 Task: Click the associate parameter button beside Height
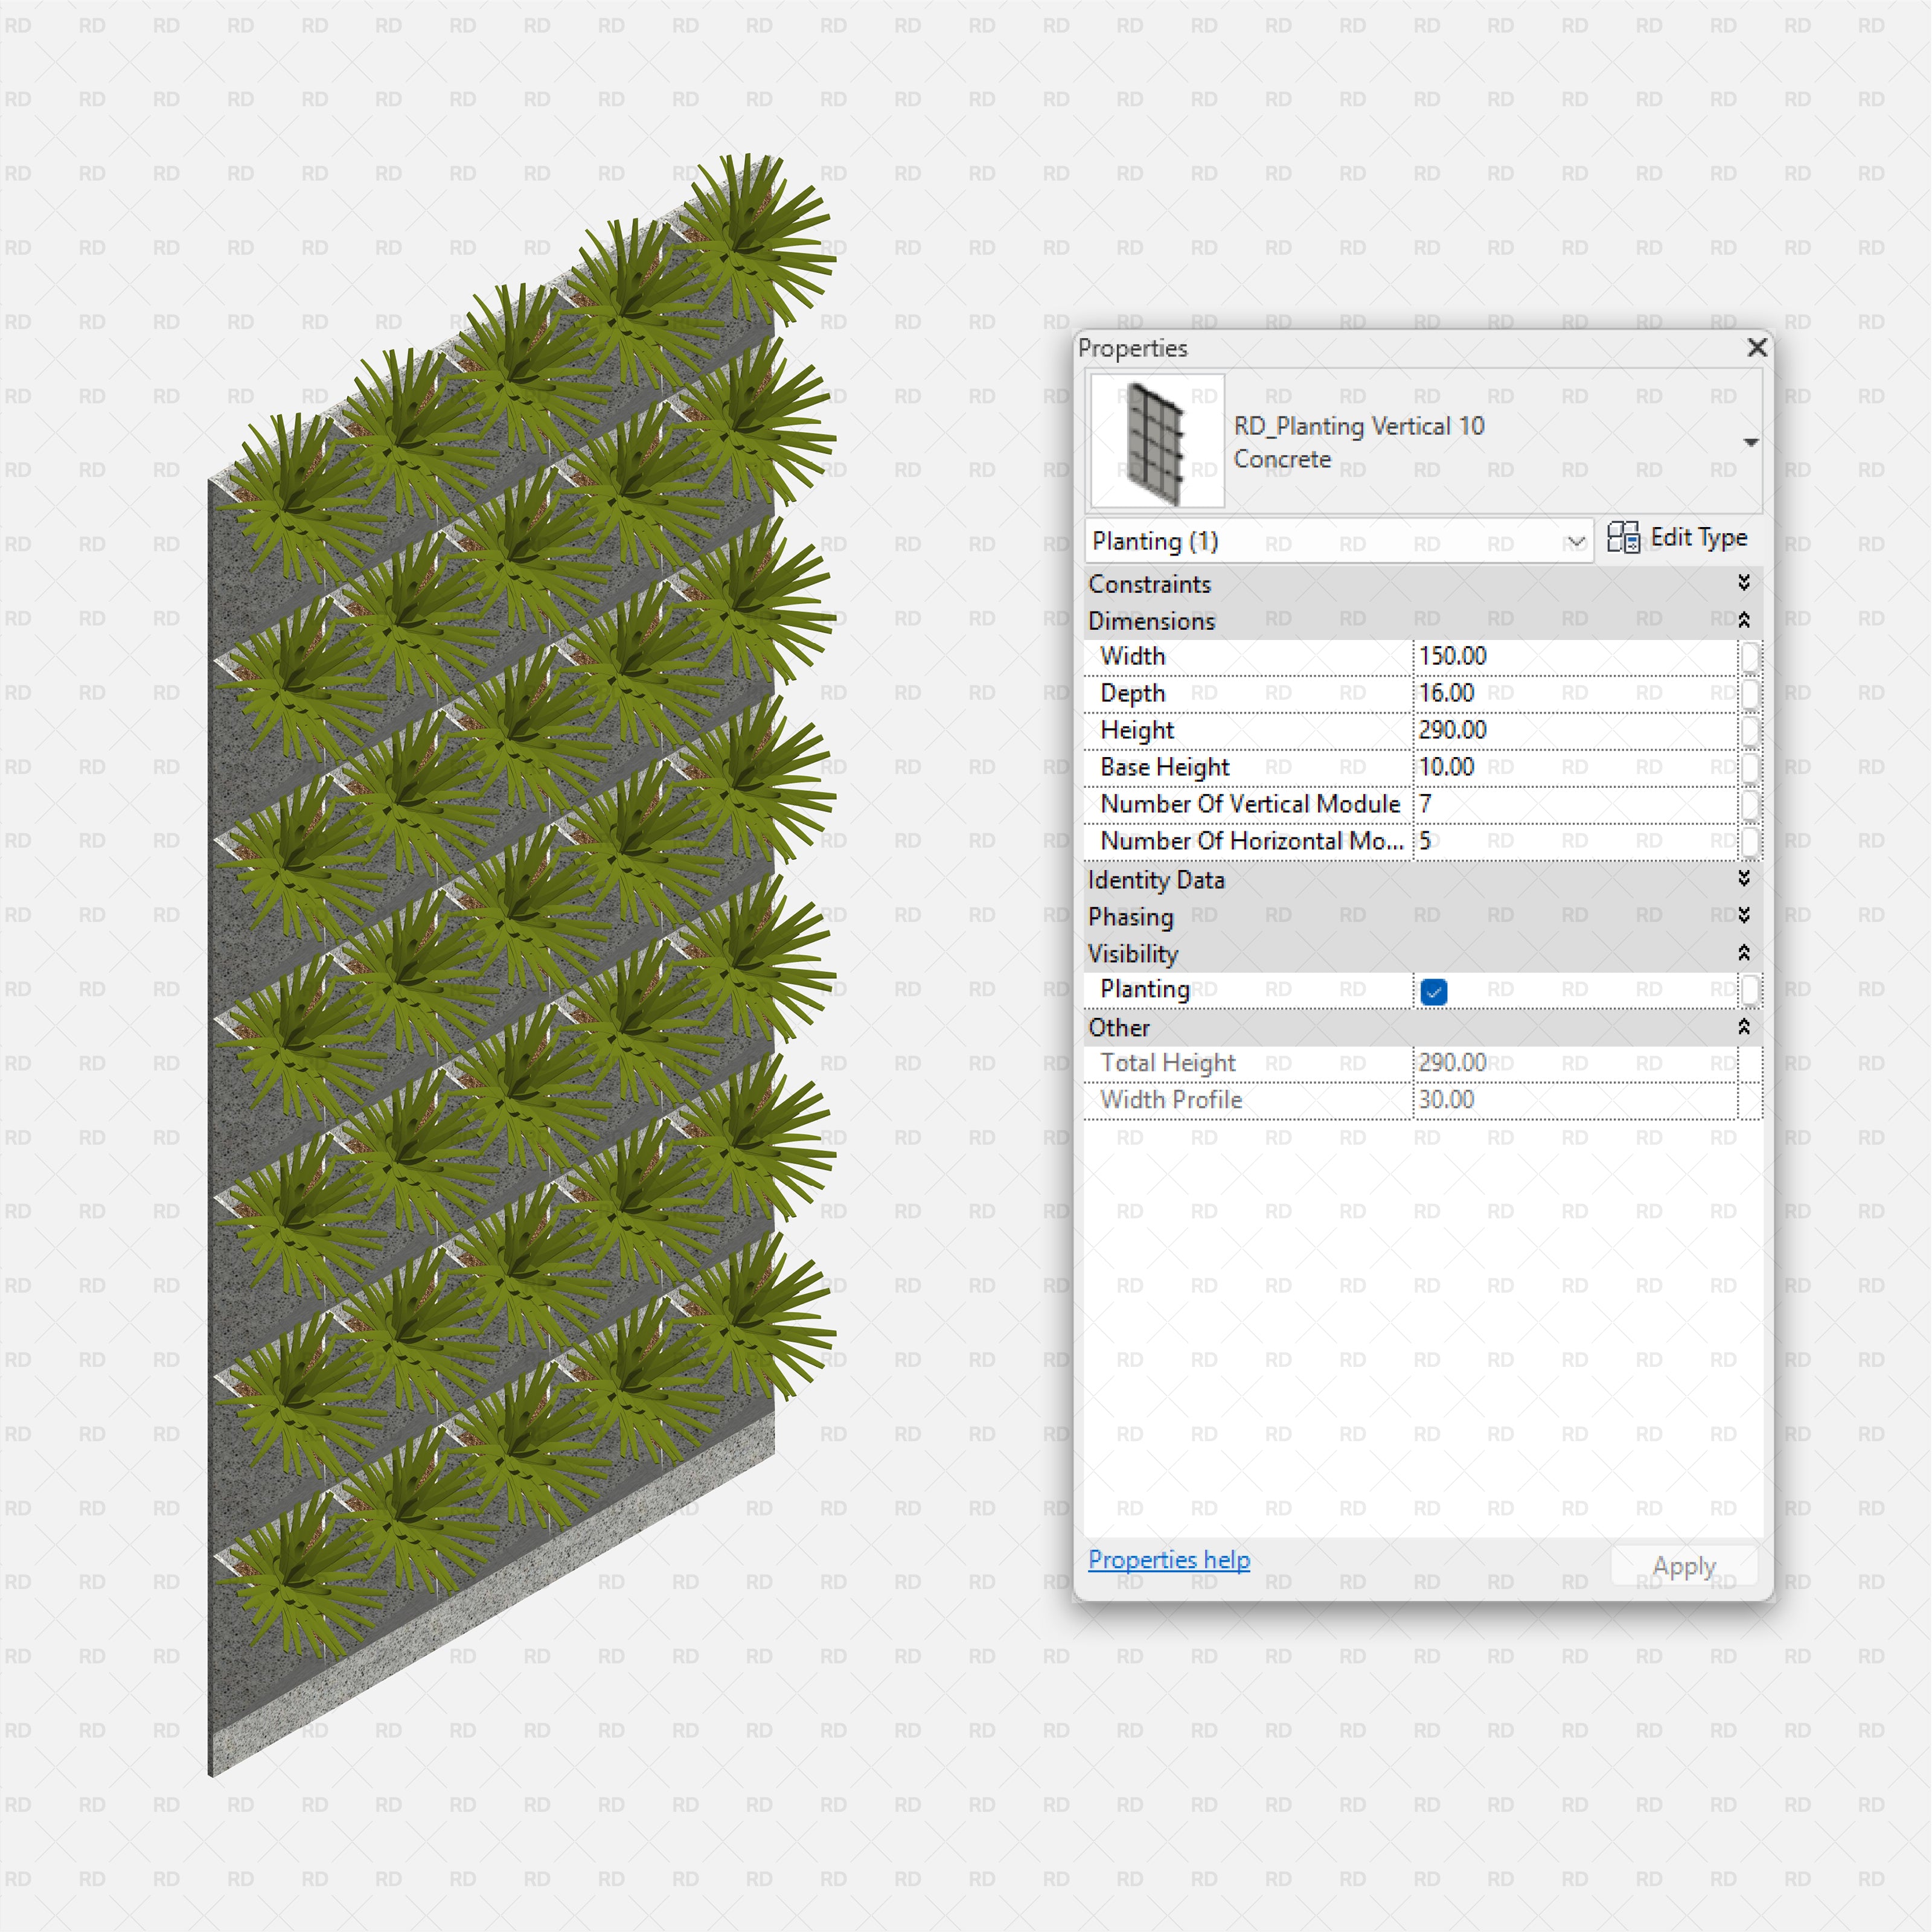coord(1751,730)
